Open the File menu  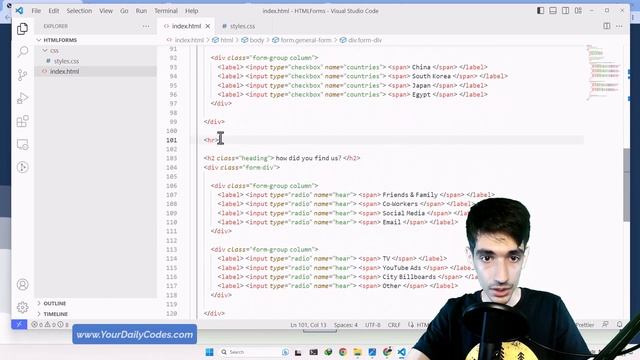36,11
